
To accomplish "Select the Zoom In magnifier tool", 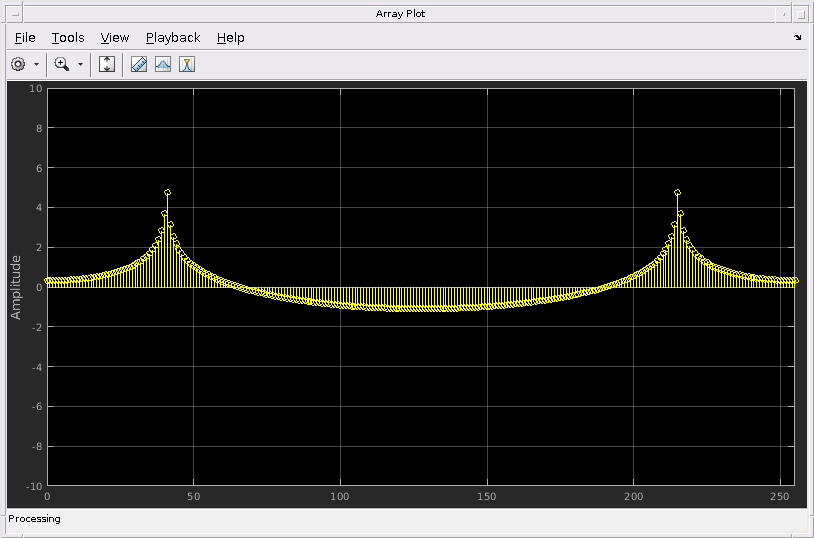I will pos(62,64).
